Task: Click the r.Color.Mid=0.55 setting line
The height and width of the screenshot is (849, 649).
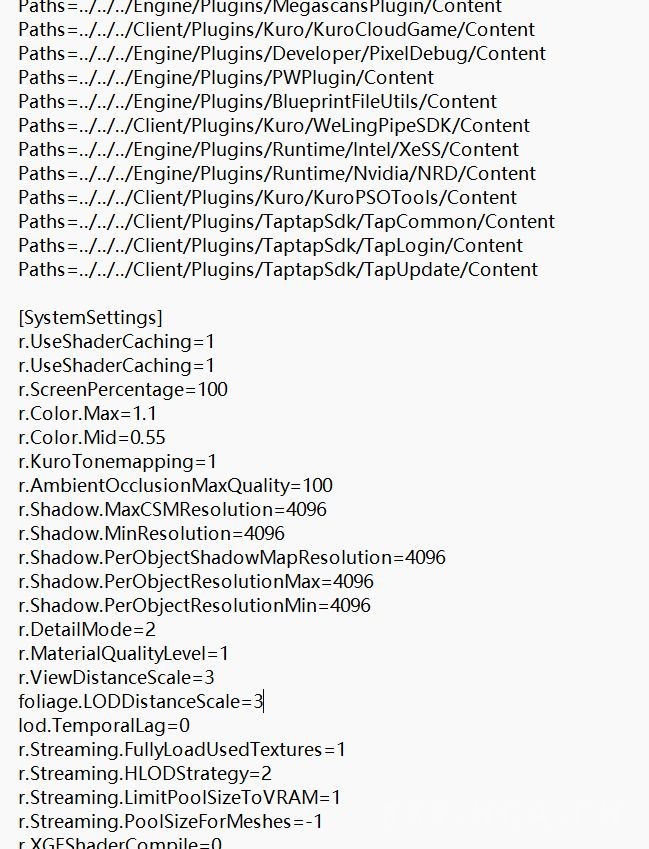Action: (92, 438)
